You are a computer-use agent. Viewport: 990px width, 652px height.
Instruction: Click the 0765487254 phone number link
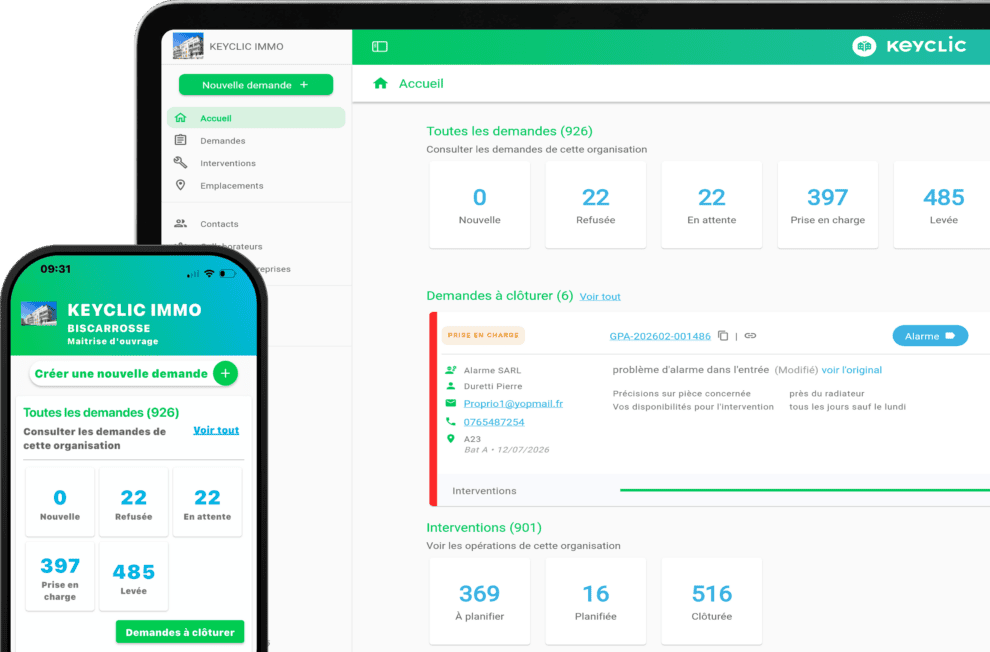click(494, 422)
